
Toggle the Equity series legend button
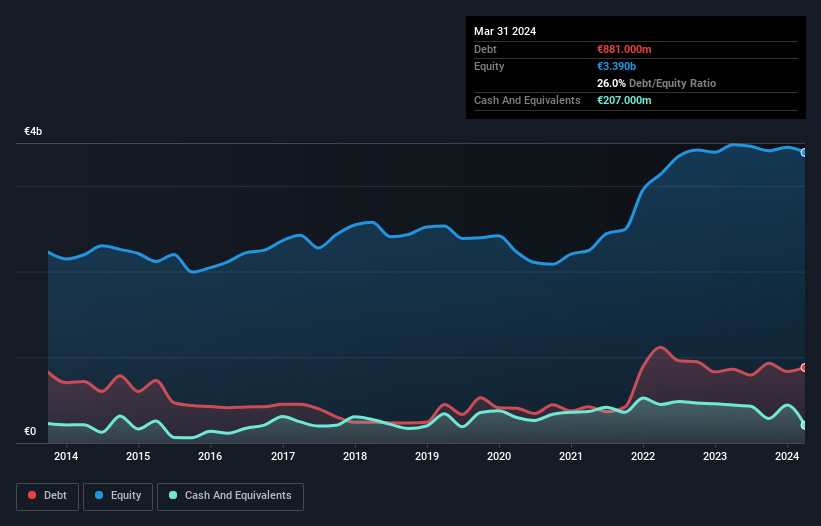pos(118,496)
